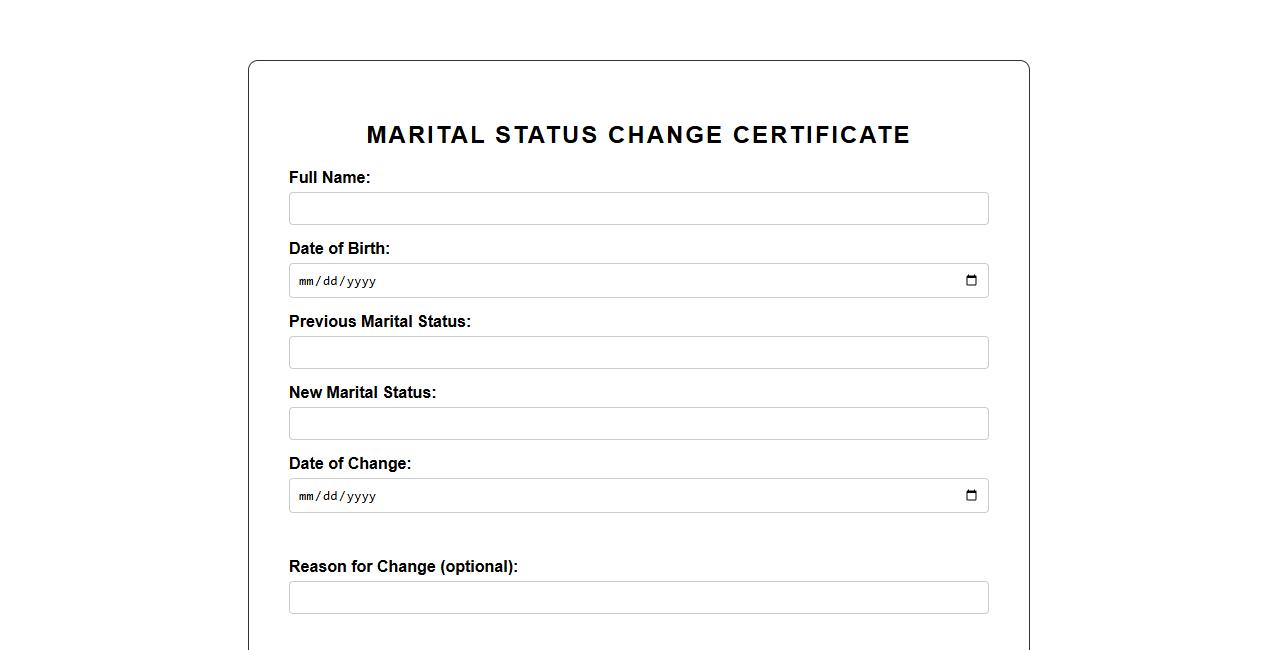Viewport: 1278px width, 650px height.
Task: Click the "Reason for Change (optional):" label
Action: click(x=403, y=567)
